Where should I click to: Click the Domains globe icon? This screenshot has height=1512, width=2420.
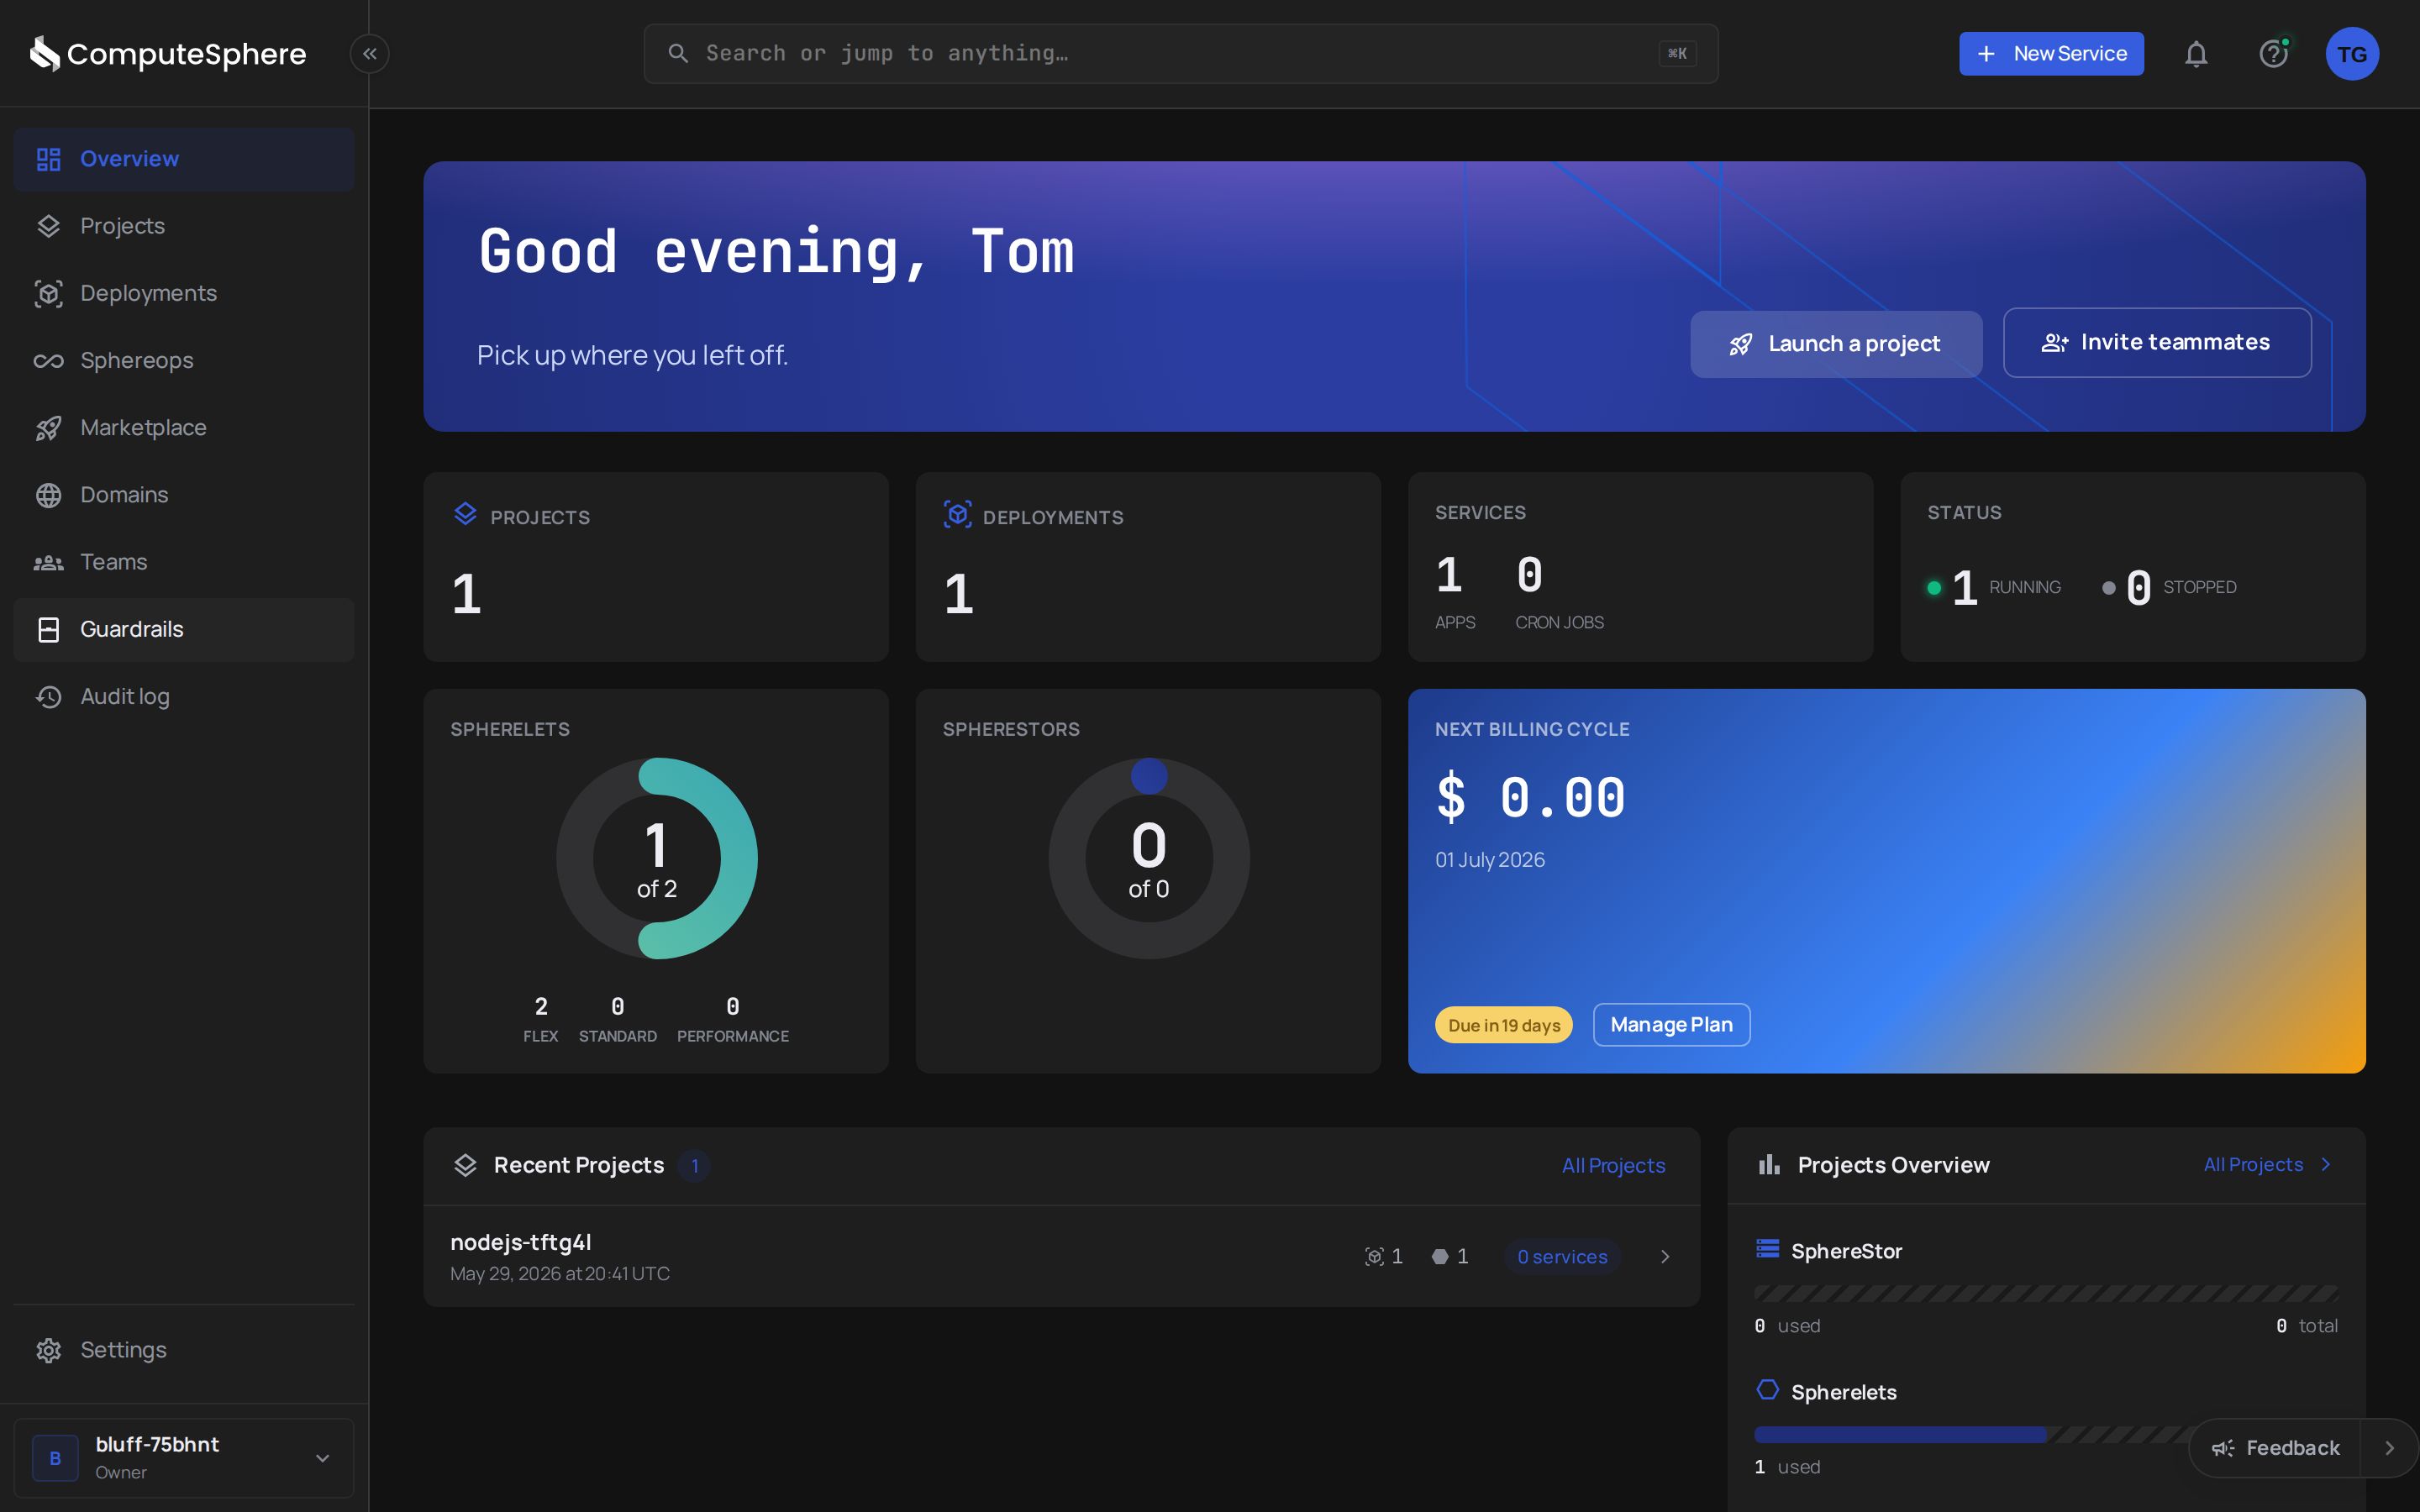point(49,495)
